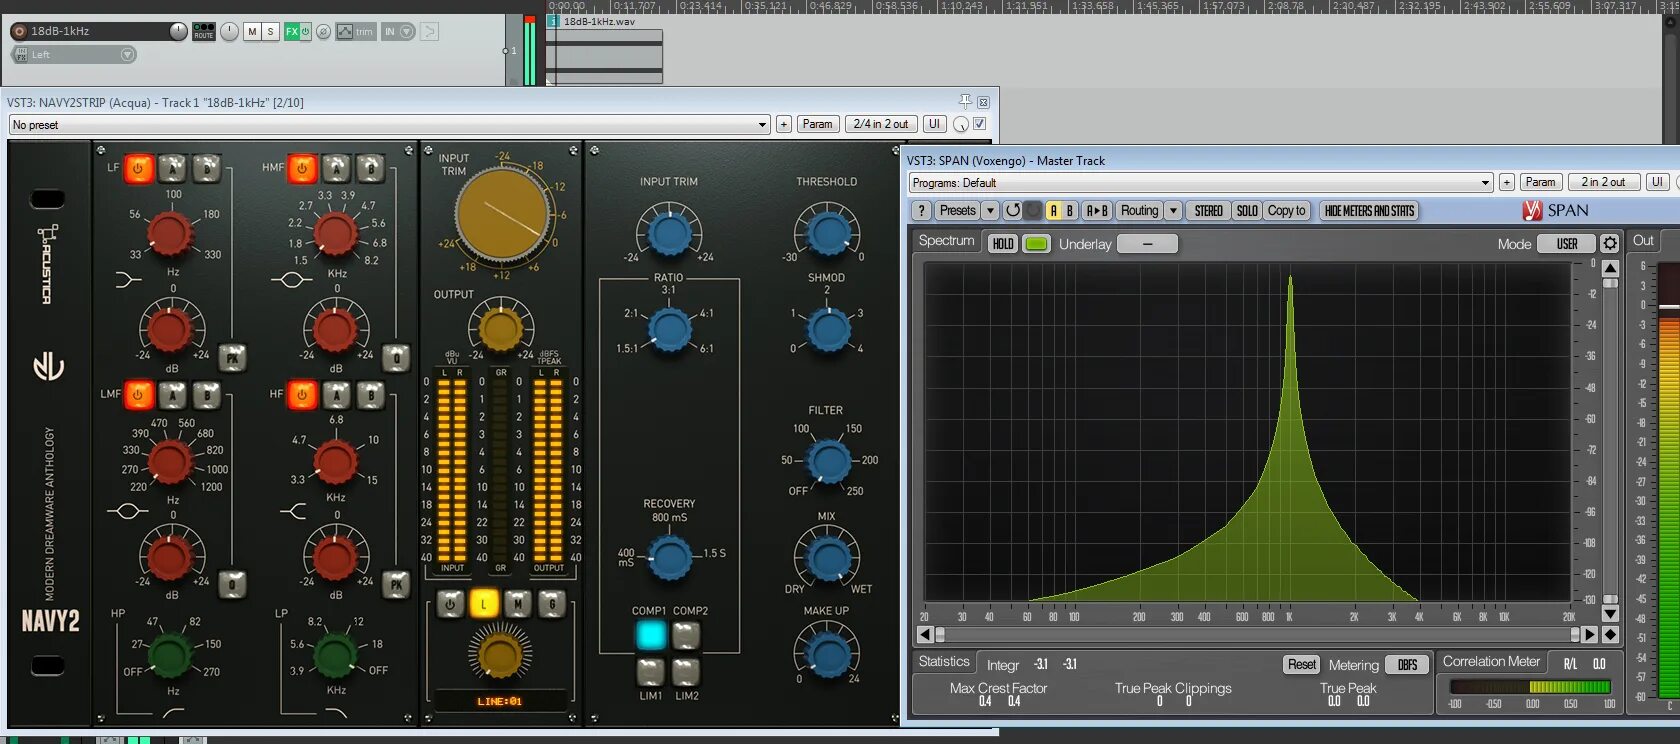
Task: Open the SPAN help question mark button
Action: pos(922,211)
